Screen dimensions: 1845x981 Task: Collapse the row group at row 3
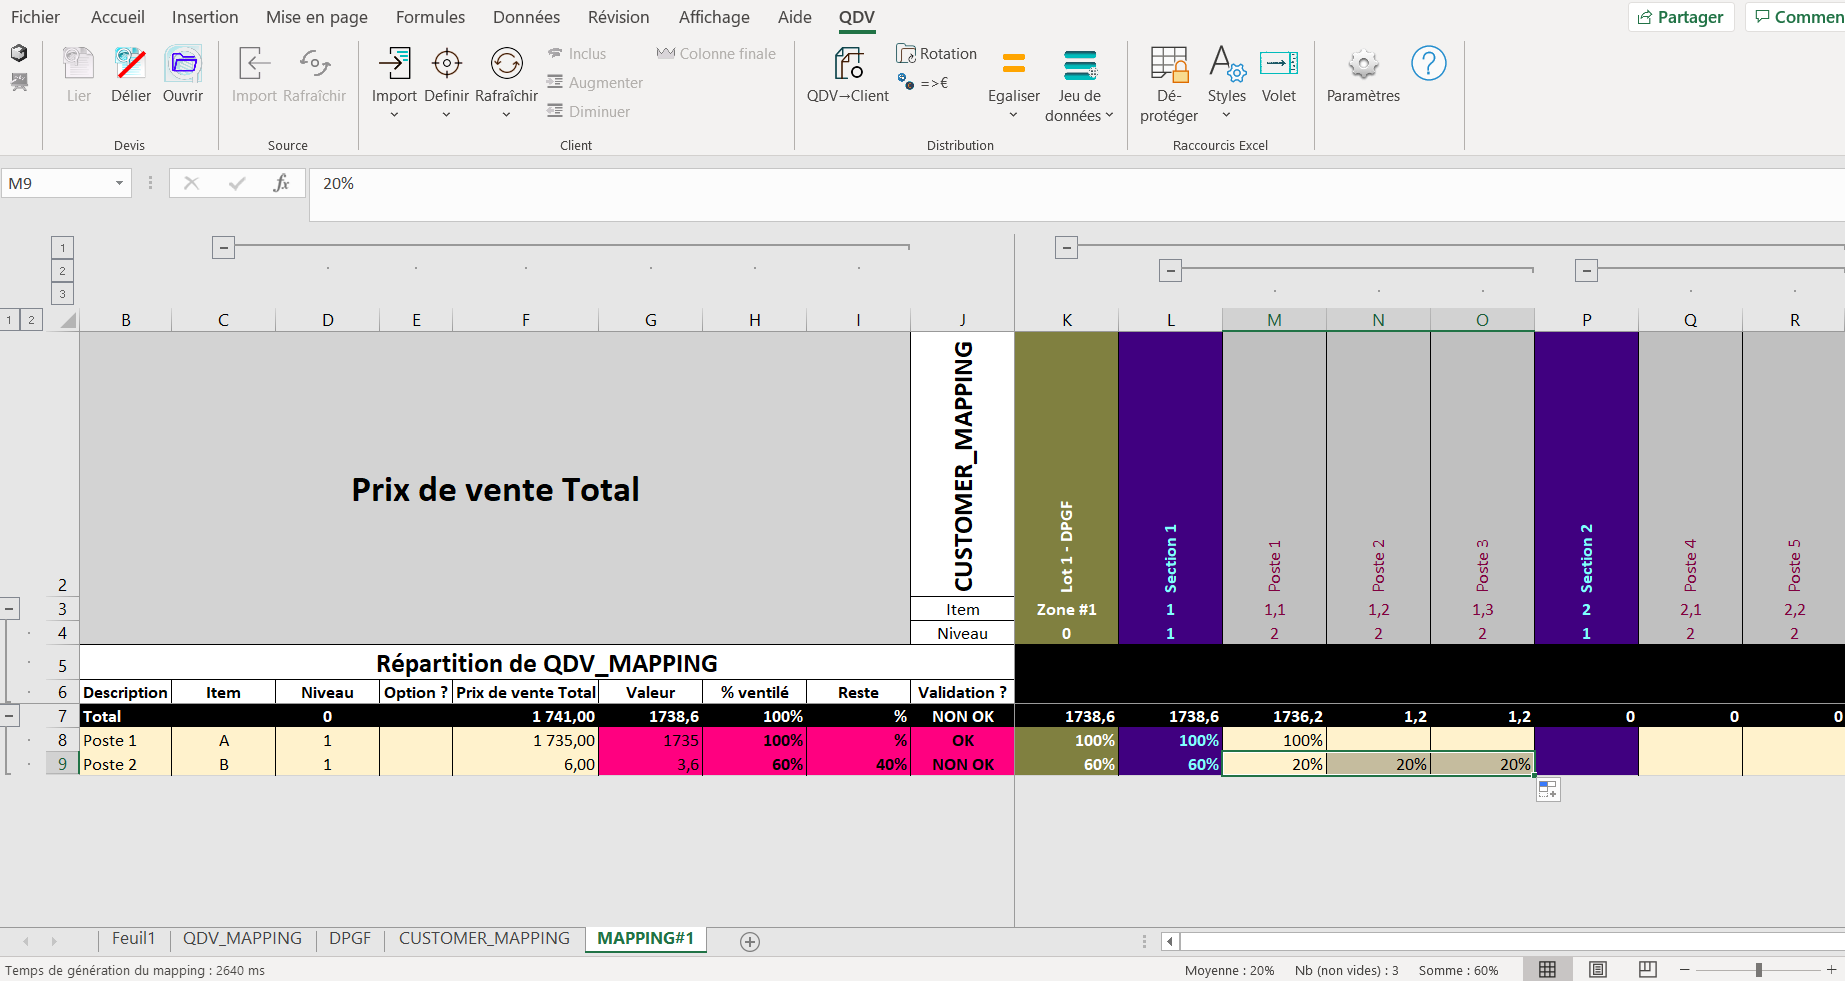click(x=9, y=608)
